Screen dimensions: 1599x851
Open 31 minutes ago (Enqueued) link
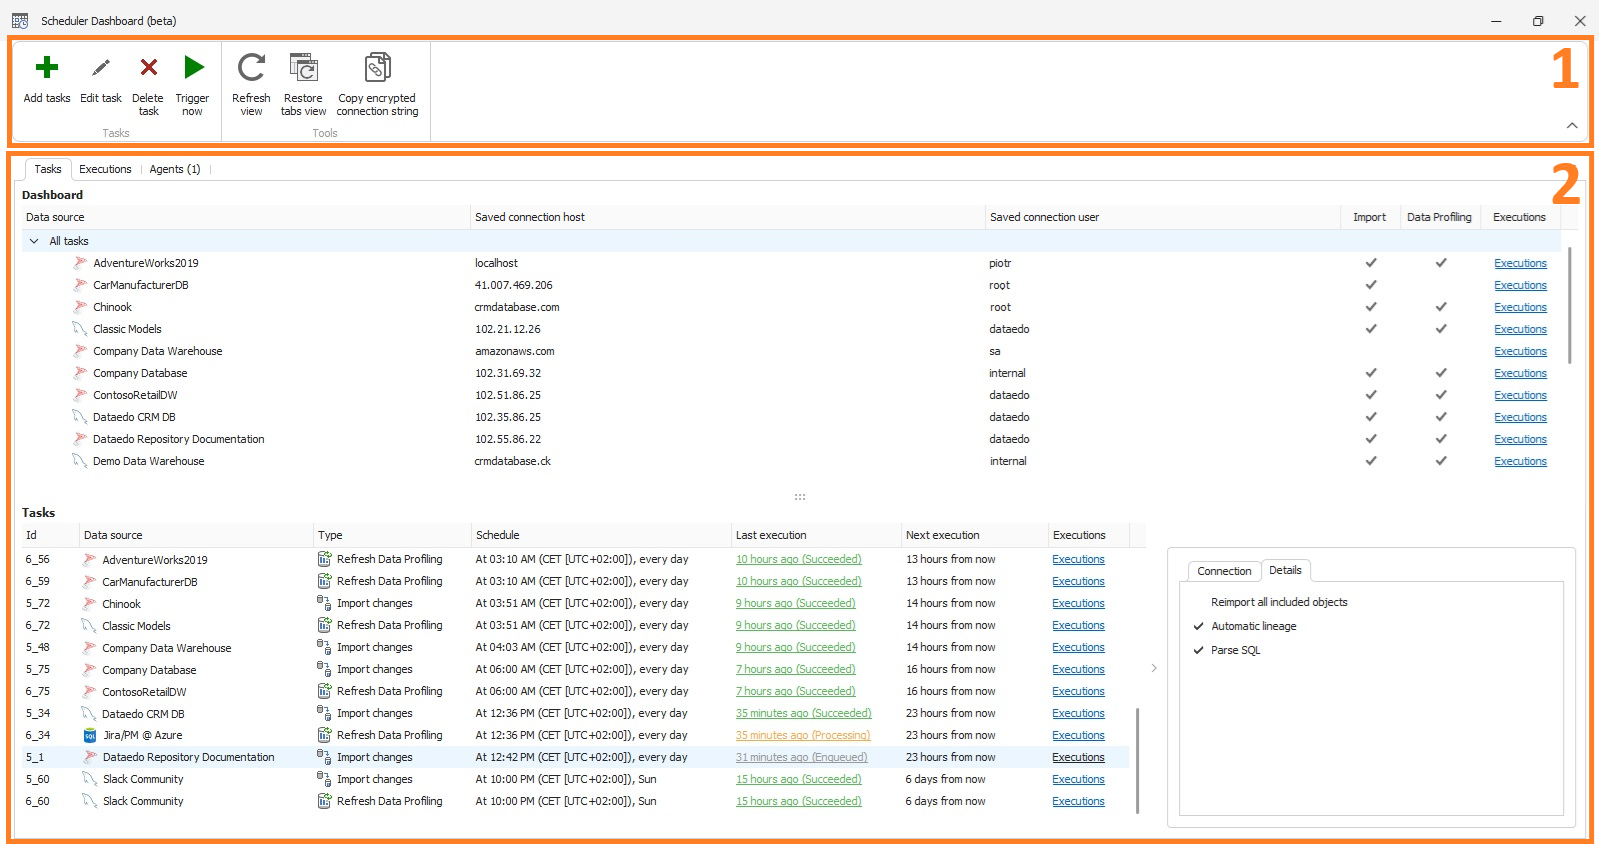click(801, 757)
